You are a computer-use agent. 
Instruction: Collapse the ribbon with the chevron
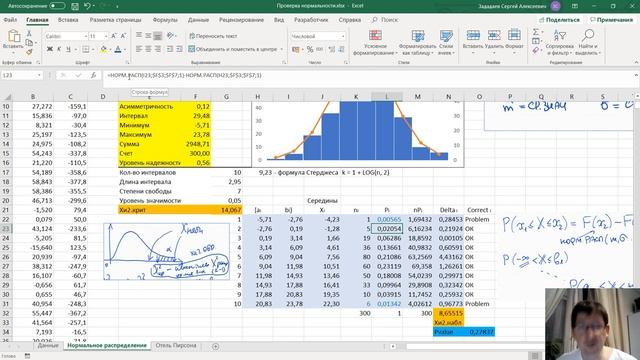click(636, 62)
